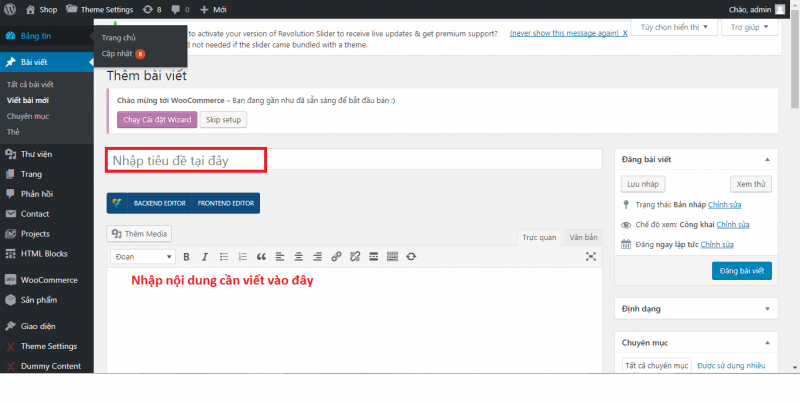Viewport: 800px width, 404px height.
Task: Enable distraction-free fullscreen writing mode
Action: [590, 257]
